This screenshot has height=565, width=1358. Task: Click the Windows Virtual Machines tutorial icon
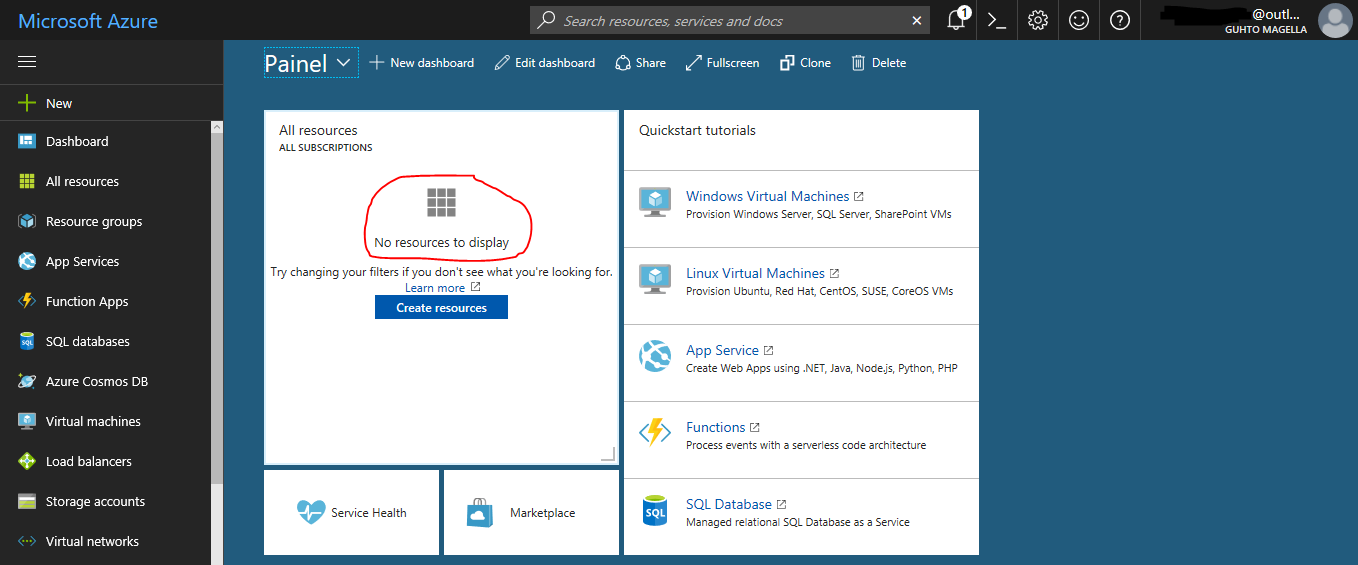(x=655, y=202)
